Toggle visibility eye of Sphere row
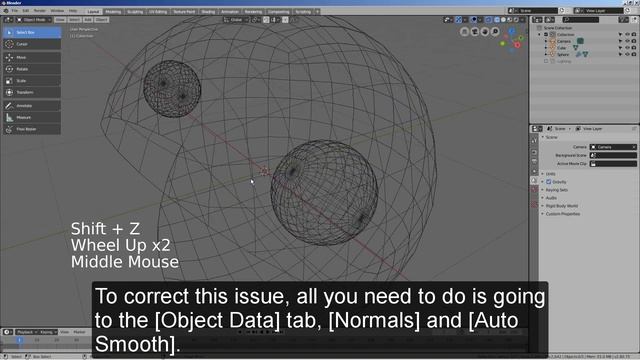640x360 pixels. coord(627,54)
